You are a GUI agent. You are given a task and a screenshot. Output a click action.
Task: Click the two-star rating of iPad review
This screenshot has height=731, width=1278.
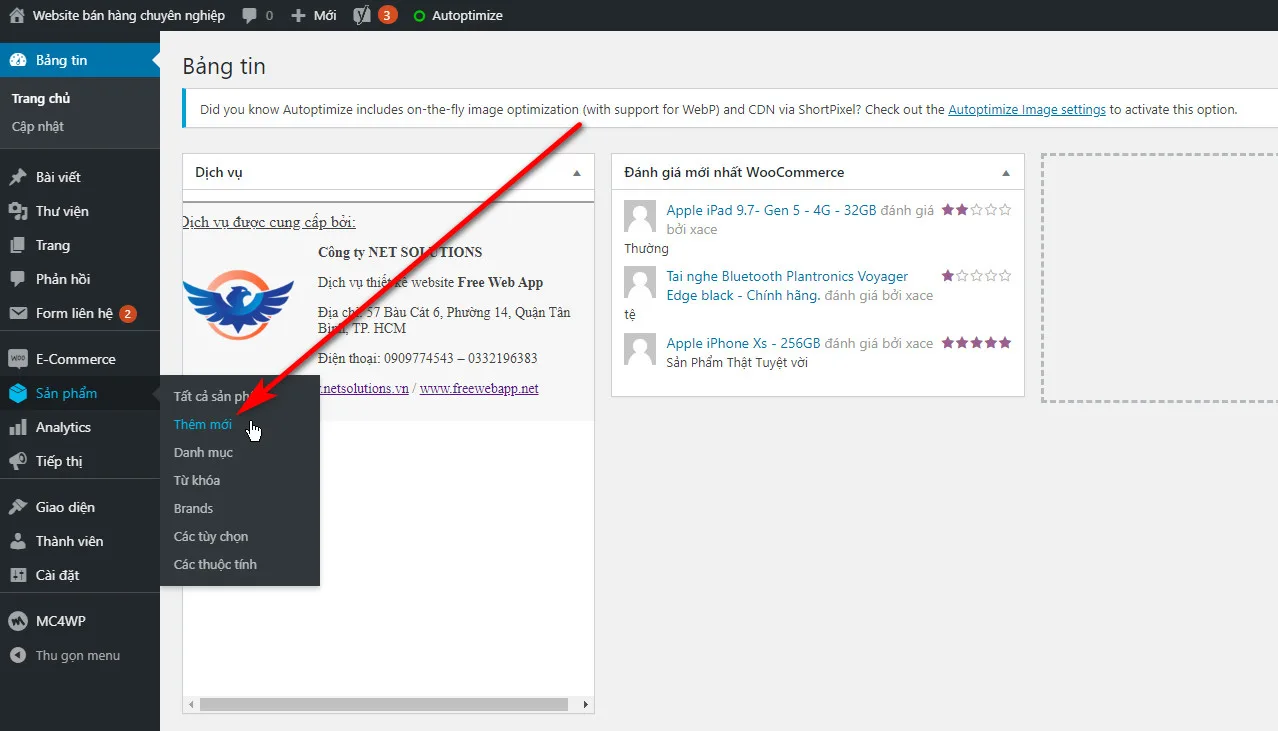pos(976,210)
